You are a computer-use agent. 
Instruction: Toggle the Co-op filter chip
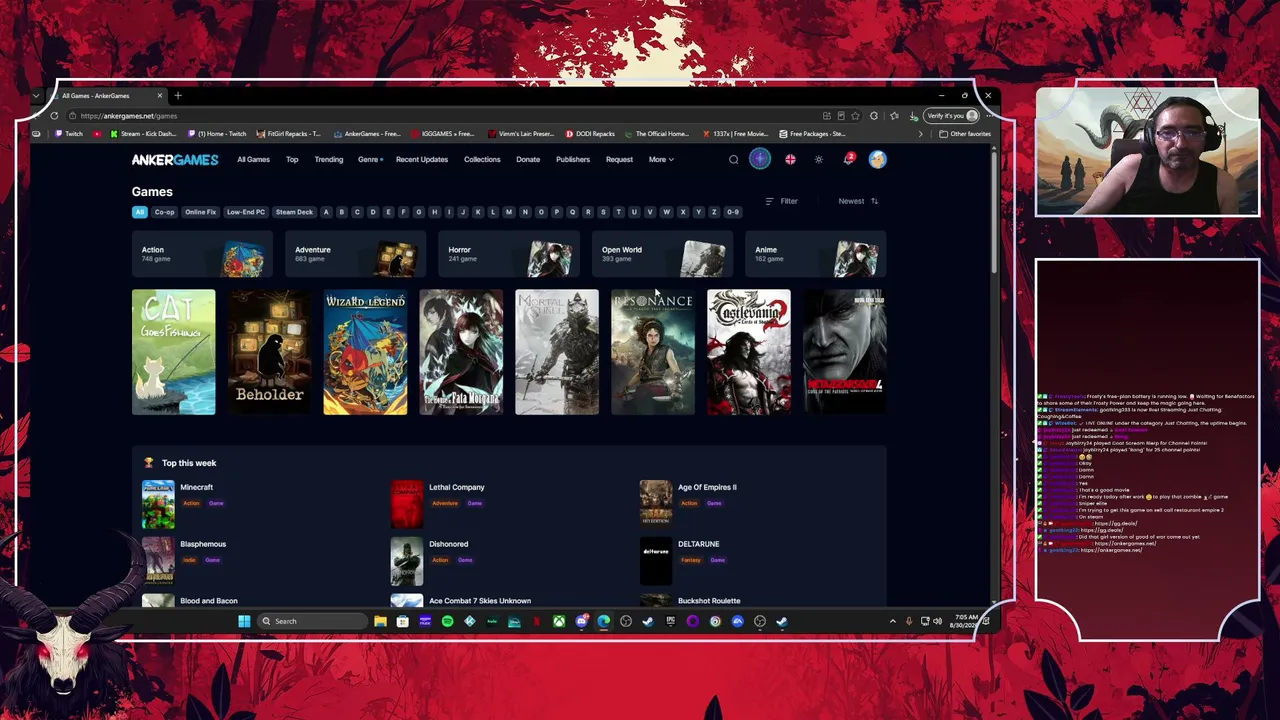point(164,212)
